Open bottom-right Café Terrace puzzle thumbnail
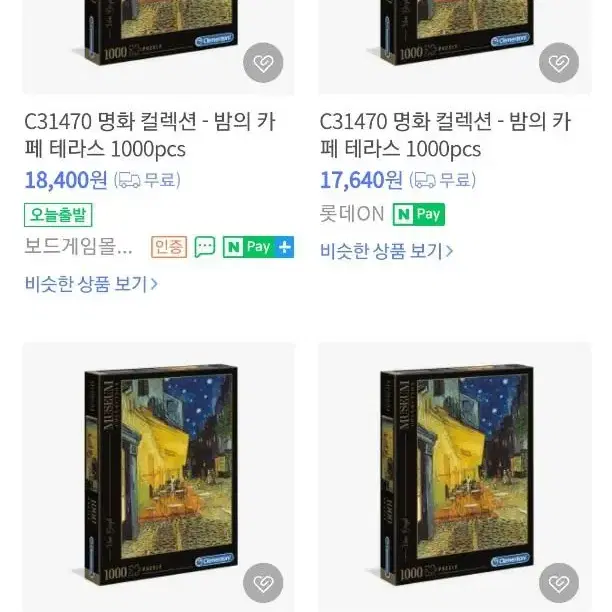612x612 pixels. [455, 477]
